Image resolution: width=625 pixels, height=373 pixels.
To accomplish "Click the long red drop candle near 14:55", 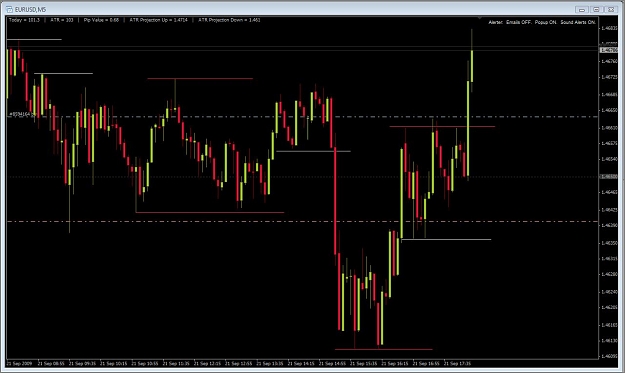I will pos(335,199).
